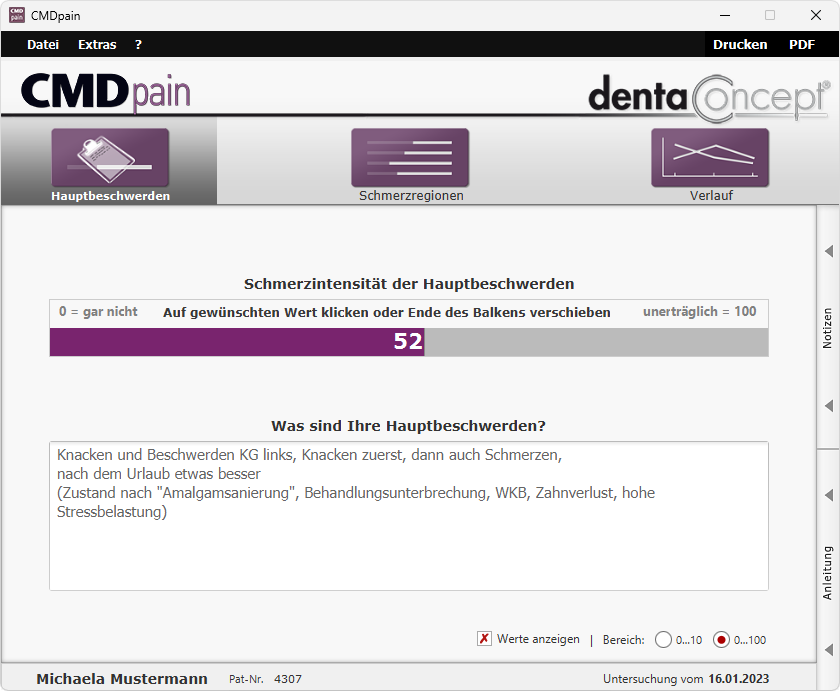Screen dimensions: 840x691
Task: Open the Datei menu
Action: pyautogui.click(x=43, y=44)
